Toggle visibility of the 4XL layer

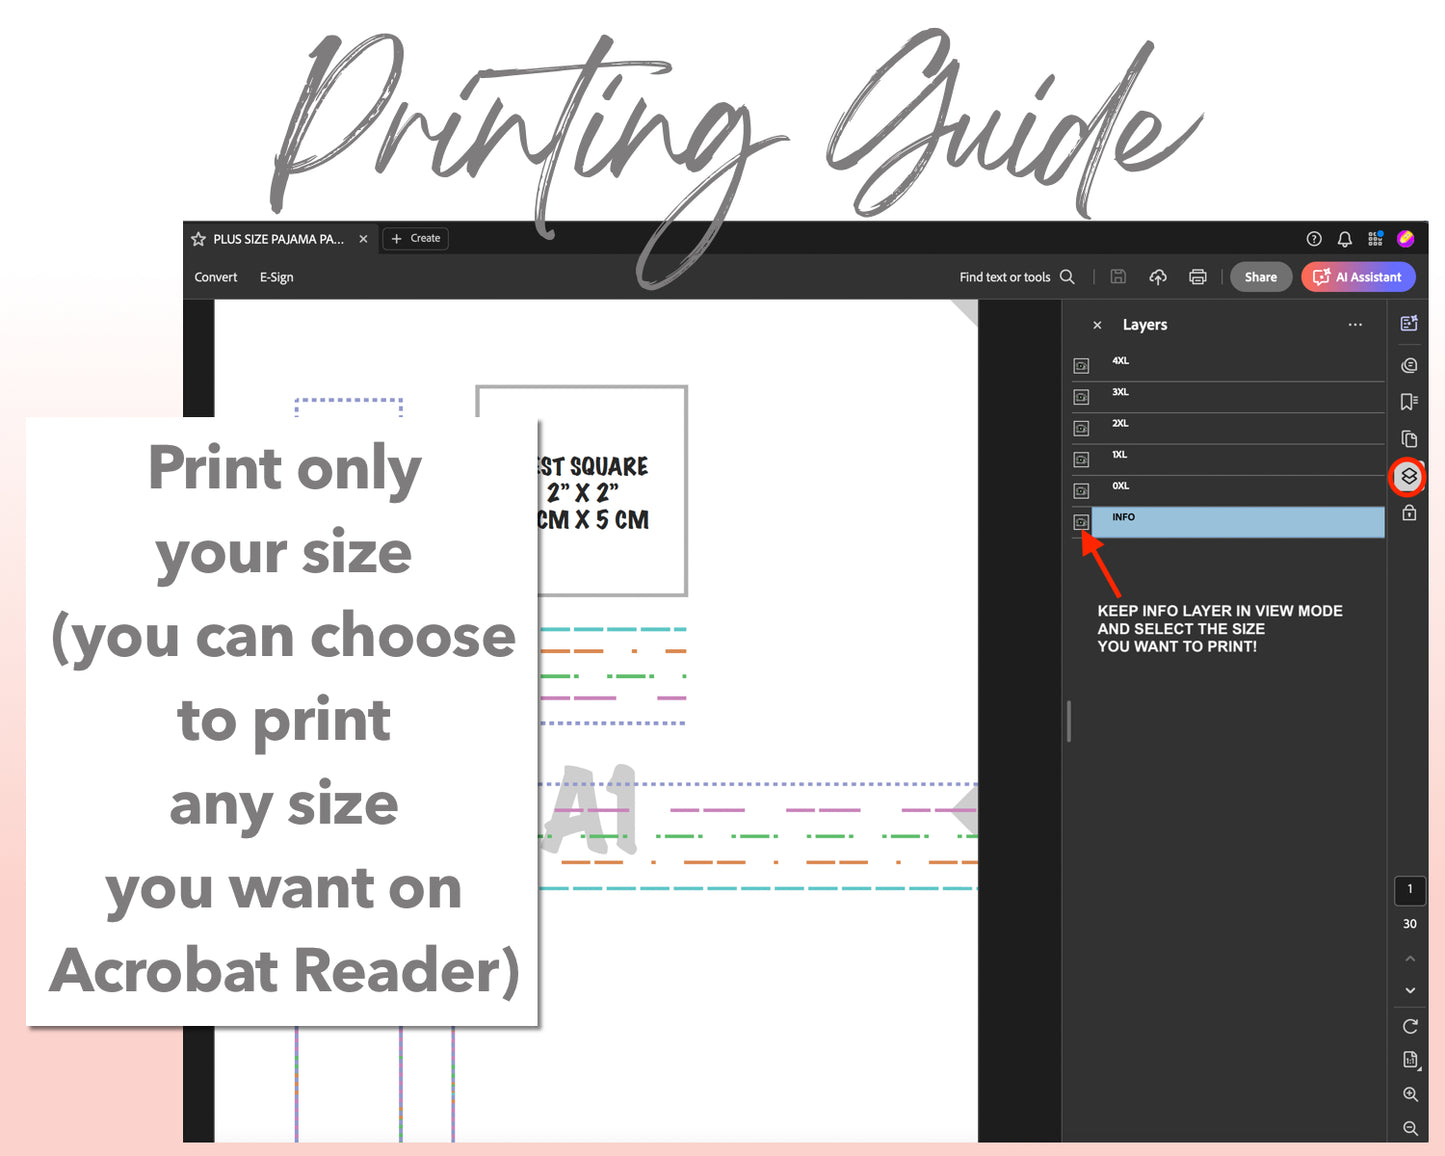click(x=1081, y=366)
